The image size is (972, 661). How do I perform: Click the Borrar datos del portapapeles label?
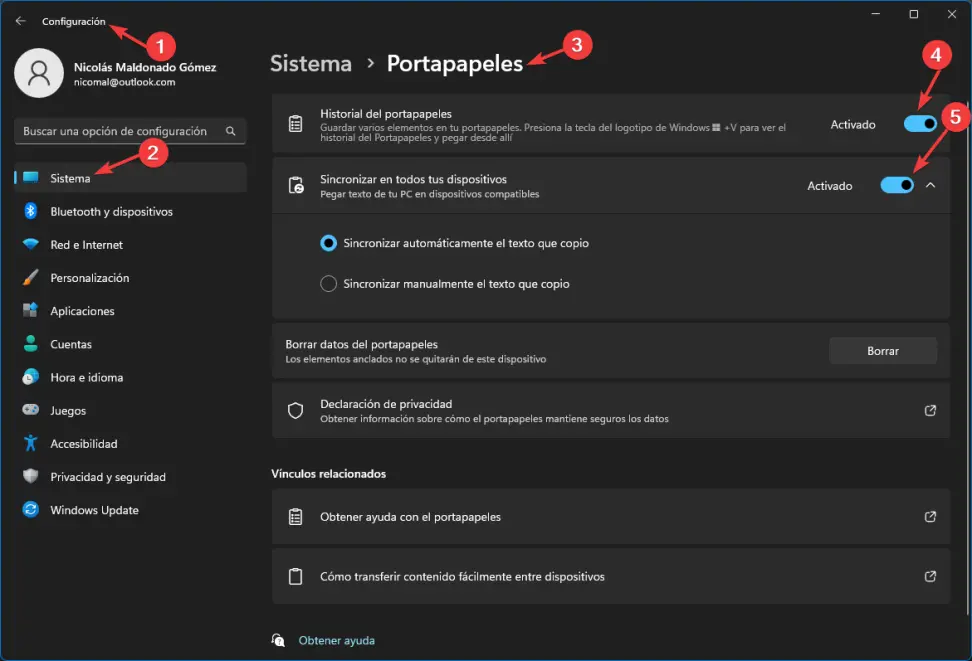(x=361, y=344)
